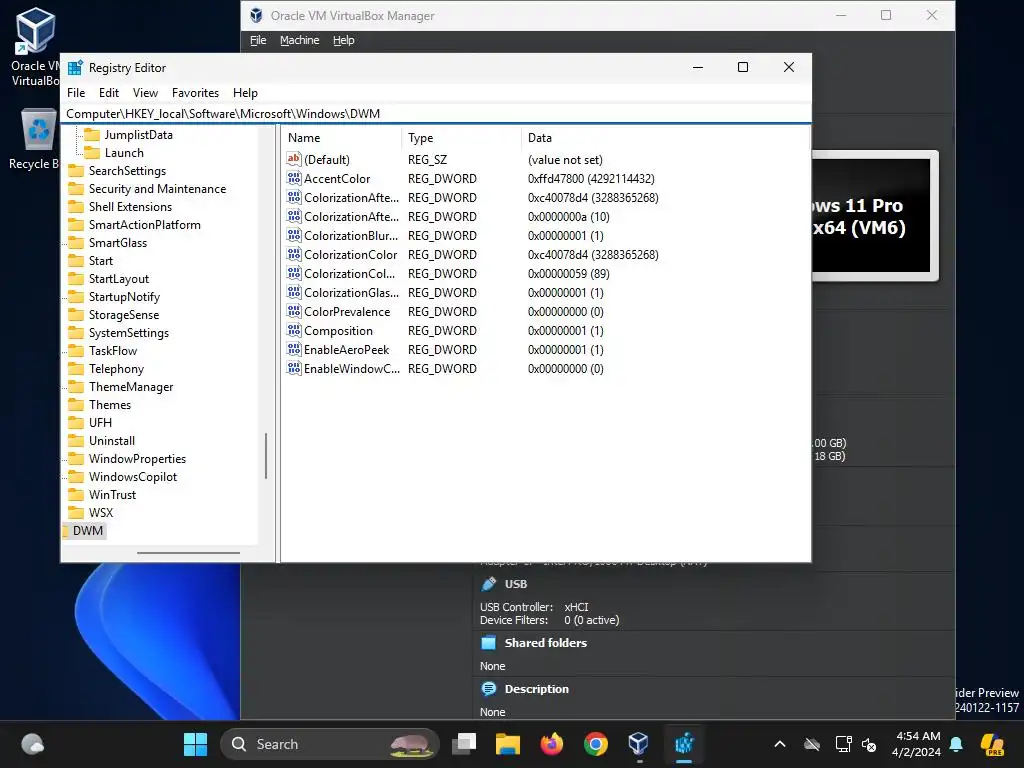Show hidden system tray icons
This screenshot has height=768, width=1024.
[780, 744]
